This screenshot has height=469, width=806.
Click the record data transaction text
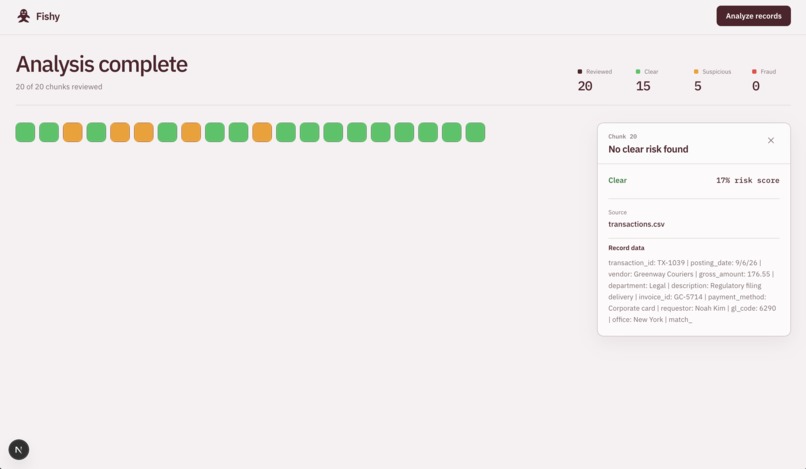pyautogui.click(x=692, y=291)
